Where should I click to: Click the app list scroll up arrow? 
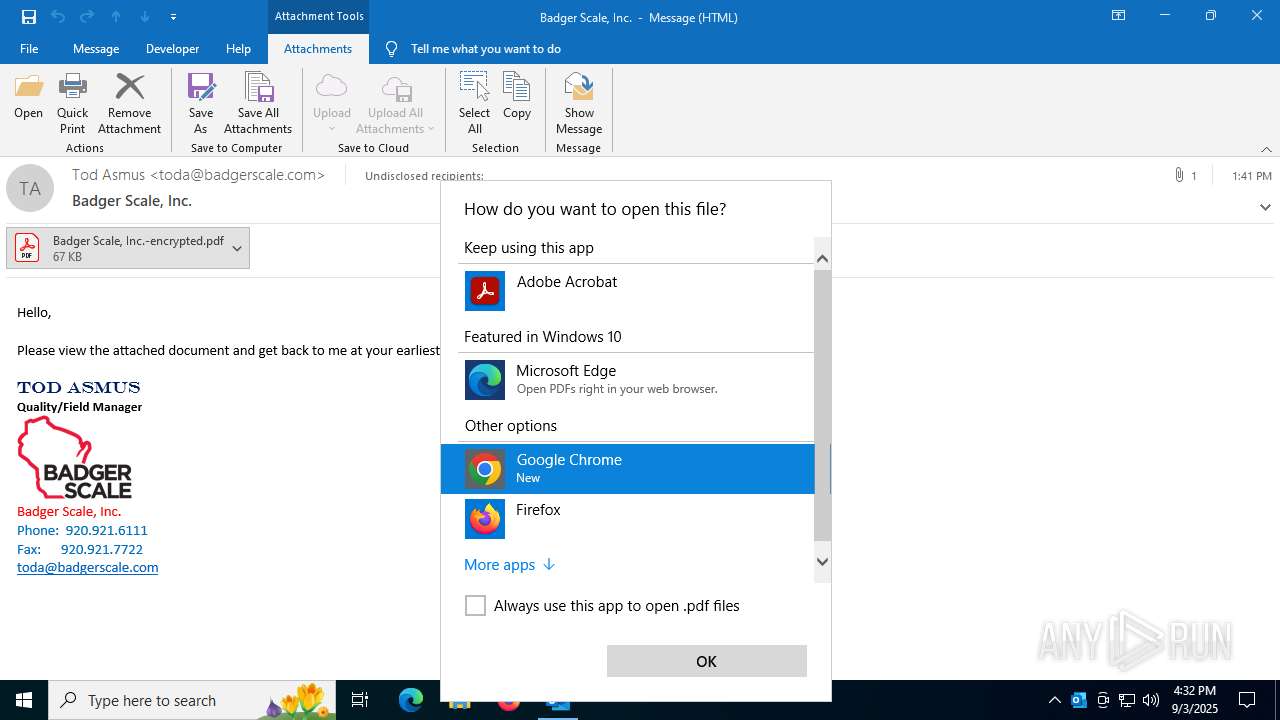click(x=822, y=258)
